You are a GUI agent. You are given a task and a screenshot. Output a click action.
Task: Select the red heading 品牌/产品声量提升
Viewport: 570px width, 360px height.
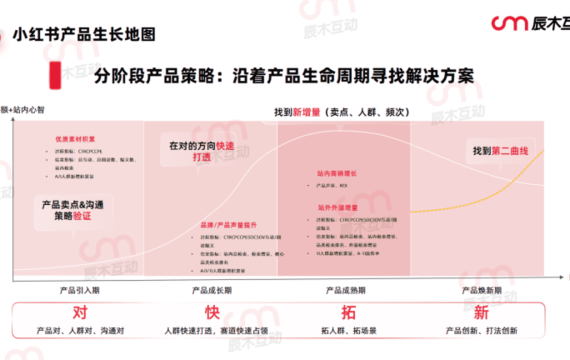(229, 225)
